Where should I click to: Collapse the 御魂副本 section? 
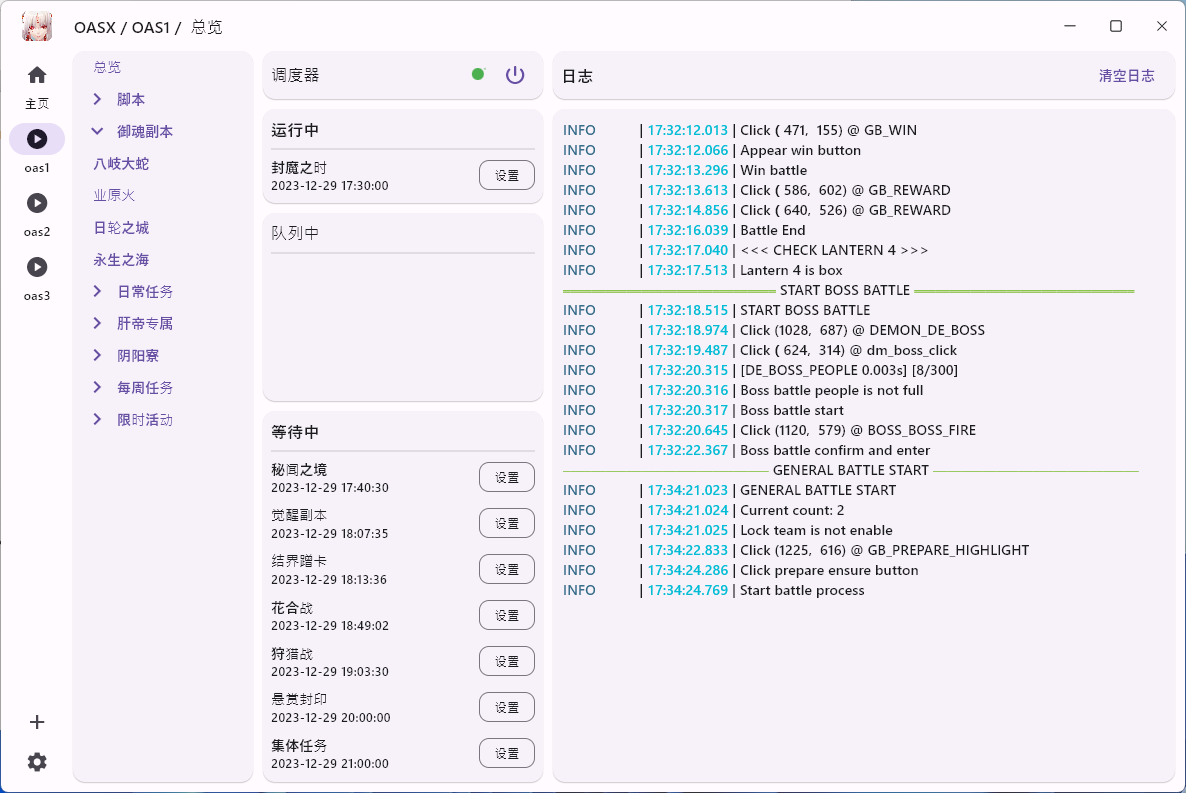(x=98, y=131)
